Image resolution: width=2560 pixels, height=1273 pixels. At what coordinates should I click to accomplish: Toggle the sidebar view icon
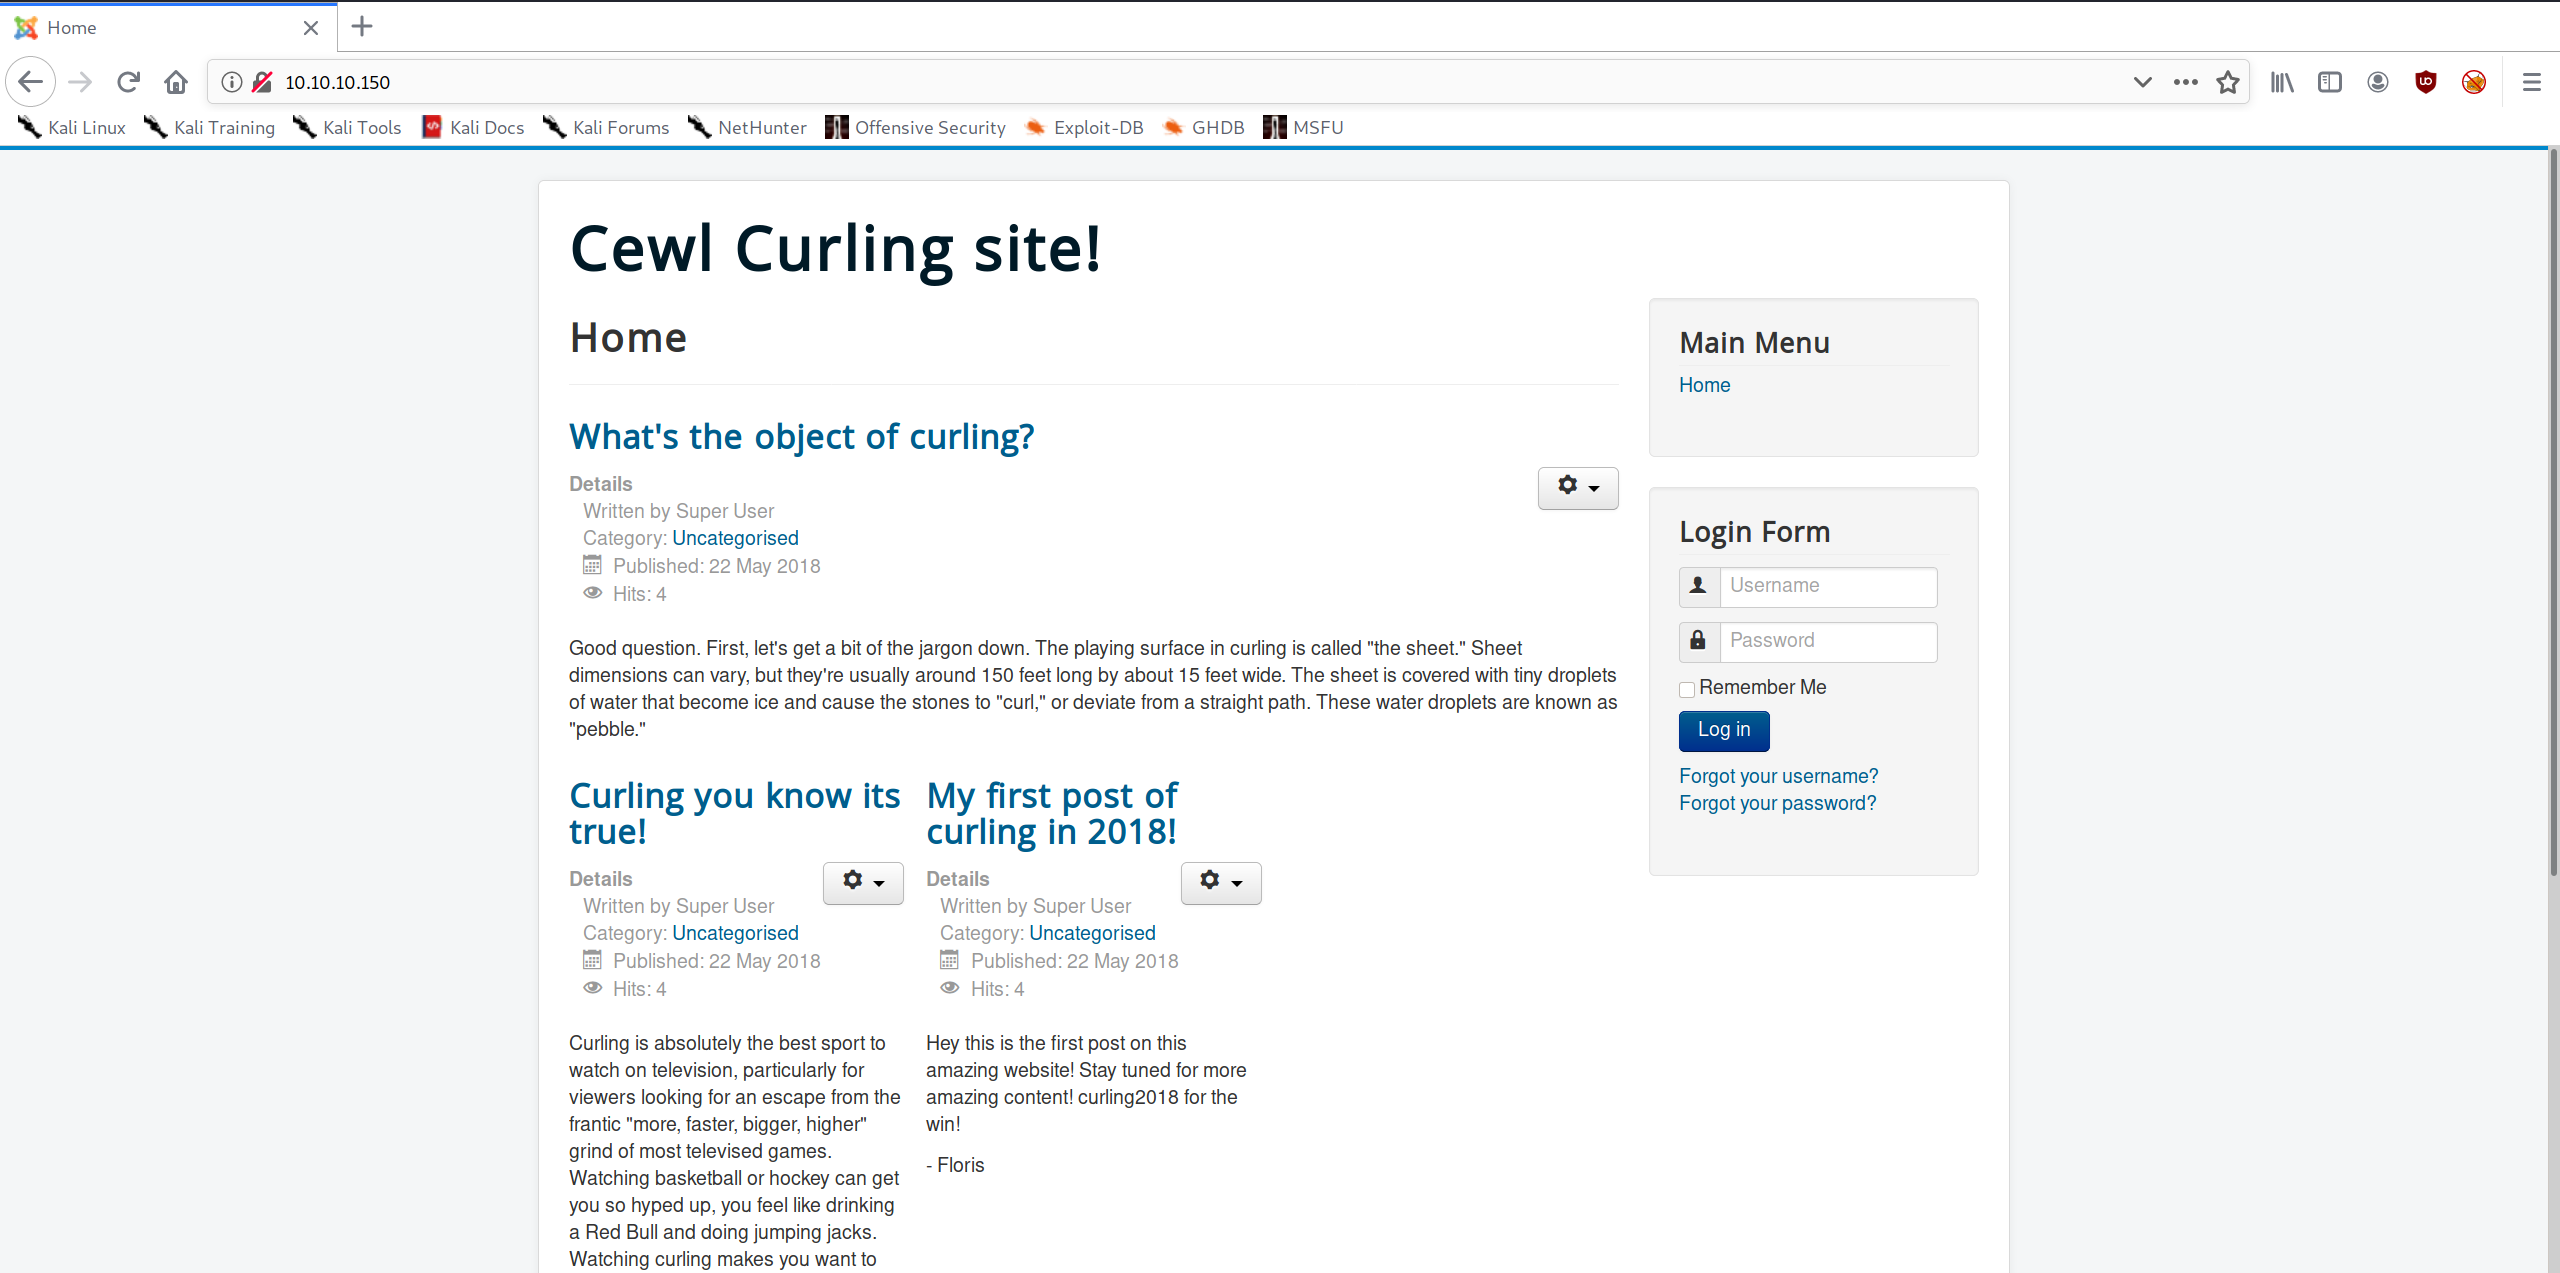pos(2330,82)
